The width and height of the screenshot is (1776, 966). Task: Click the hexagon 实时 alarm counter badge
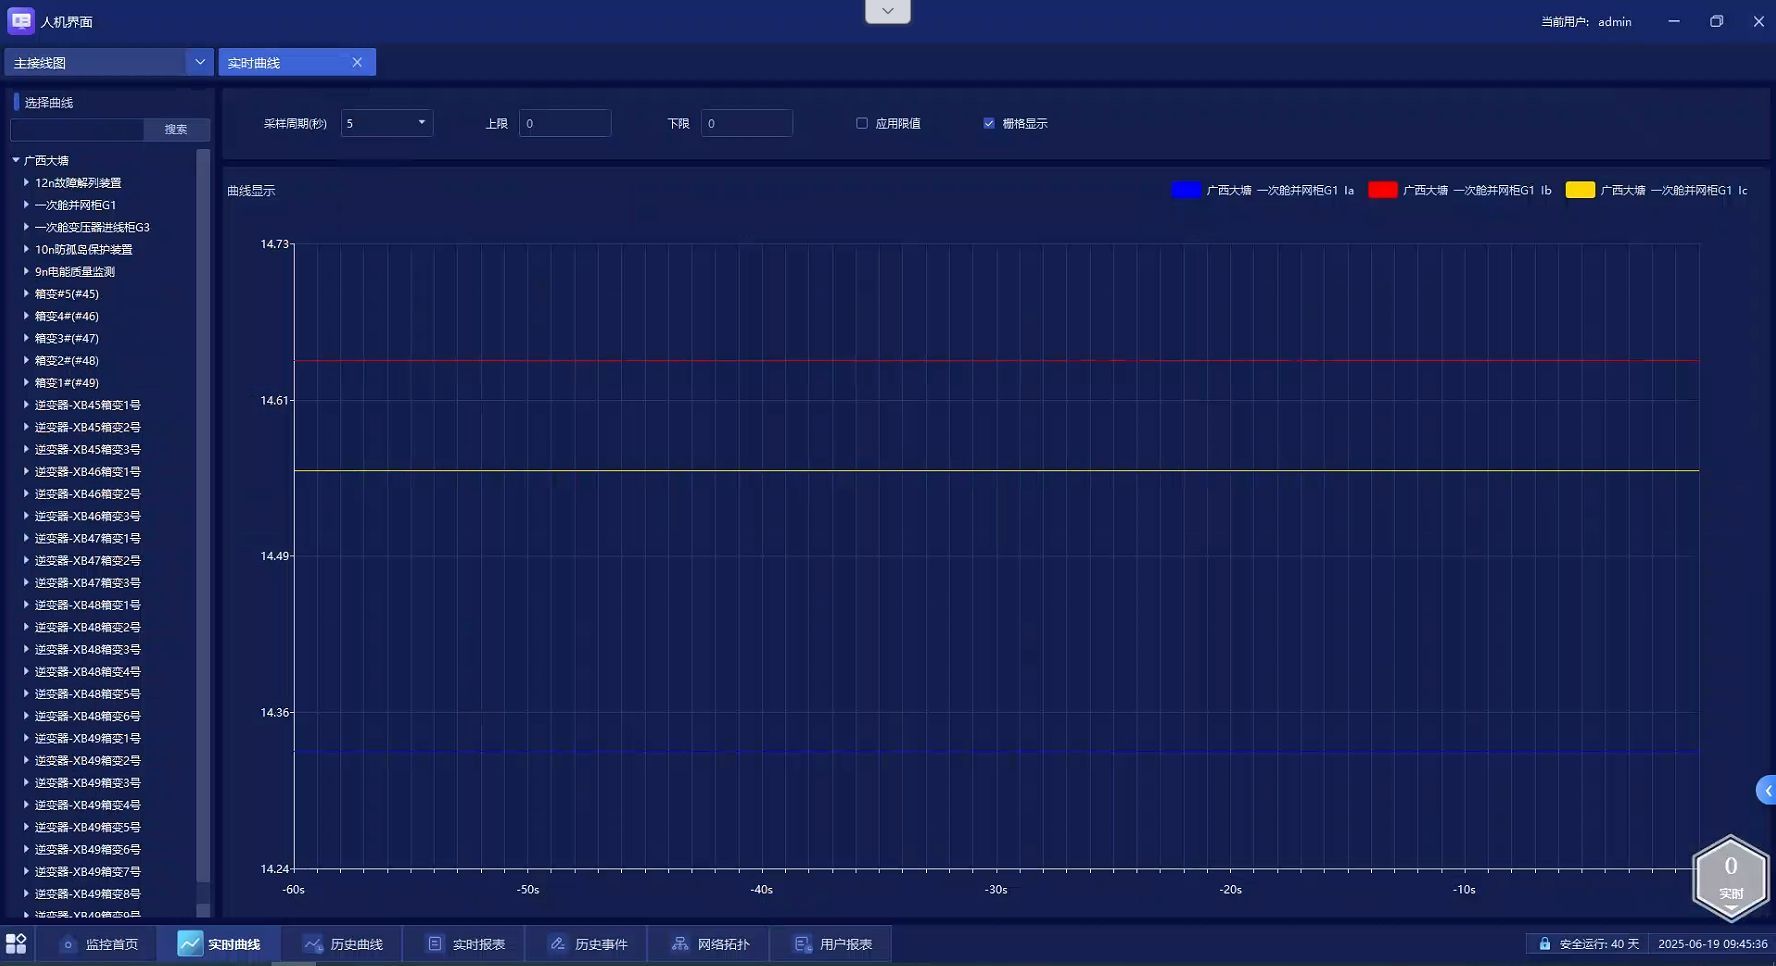[1731, 877]
